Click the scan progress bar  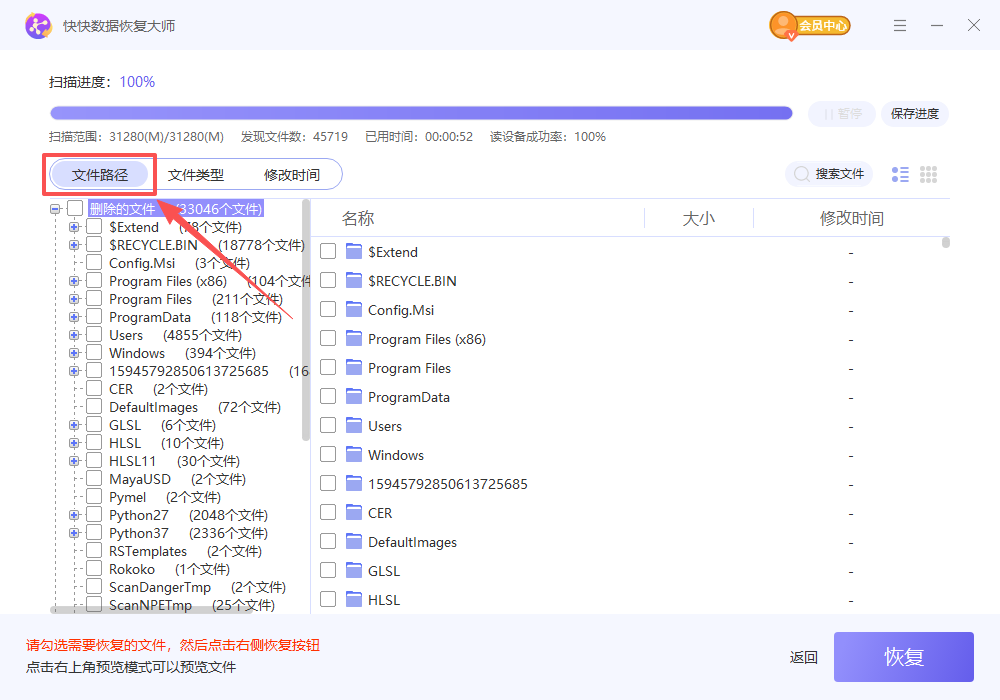click(420, 112)
